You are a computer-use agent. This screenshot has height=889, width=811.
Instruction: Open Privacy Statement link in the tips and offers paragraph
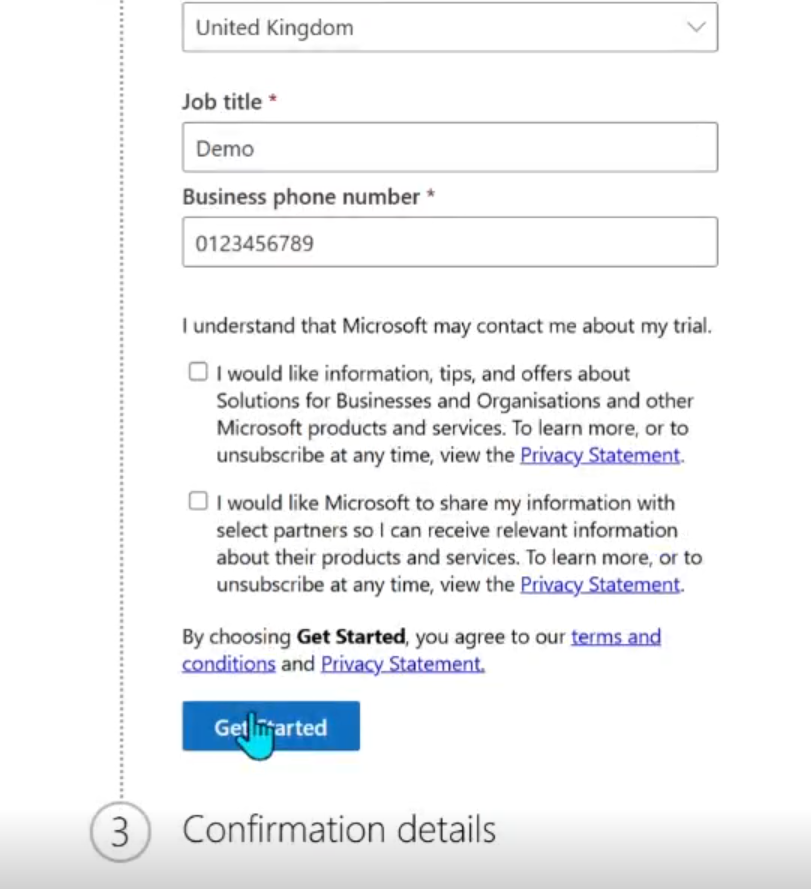pos(600,455)
